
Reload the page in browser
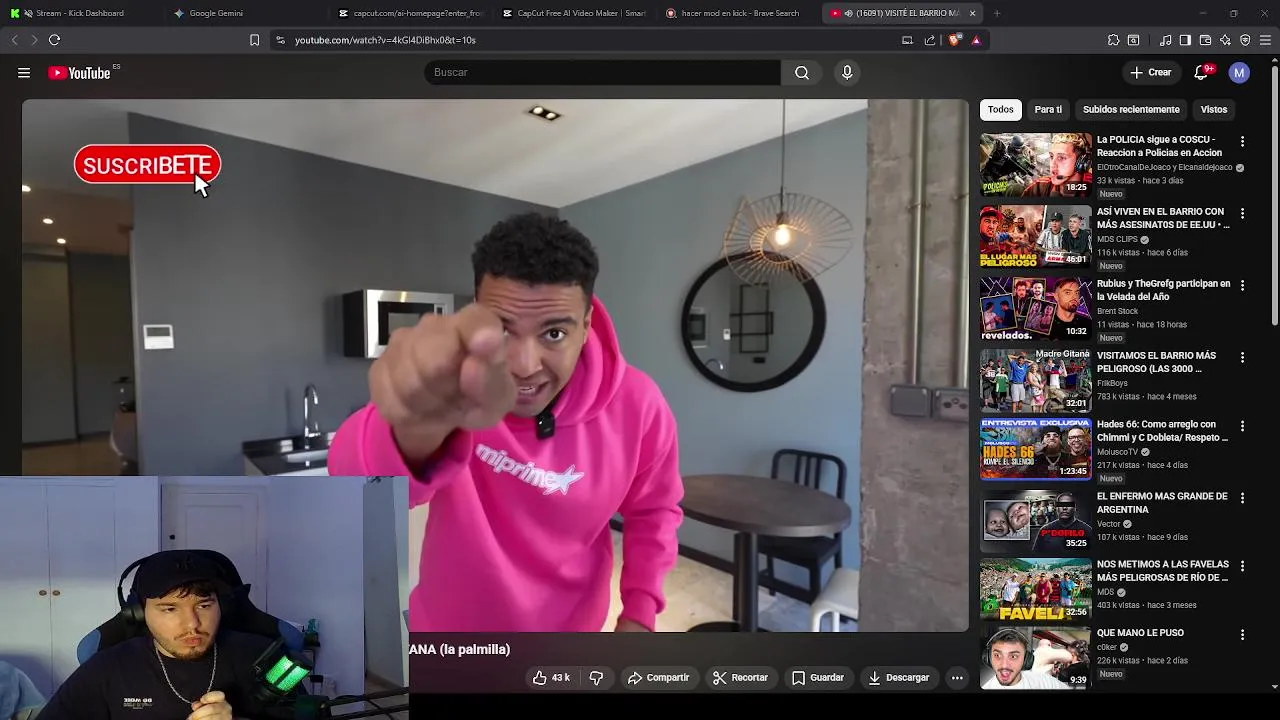tap(54, 40)
